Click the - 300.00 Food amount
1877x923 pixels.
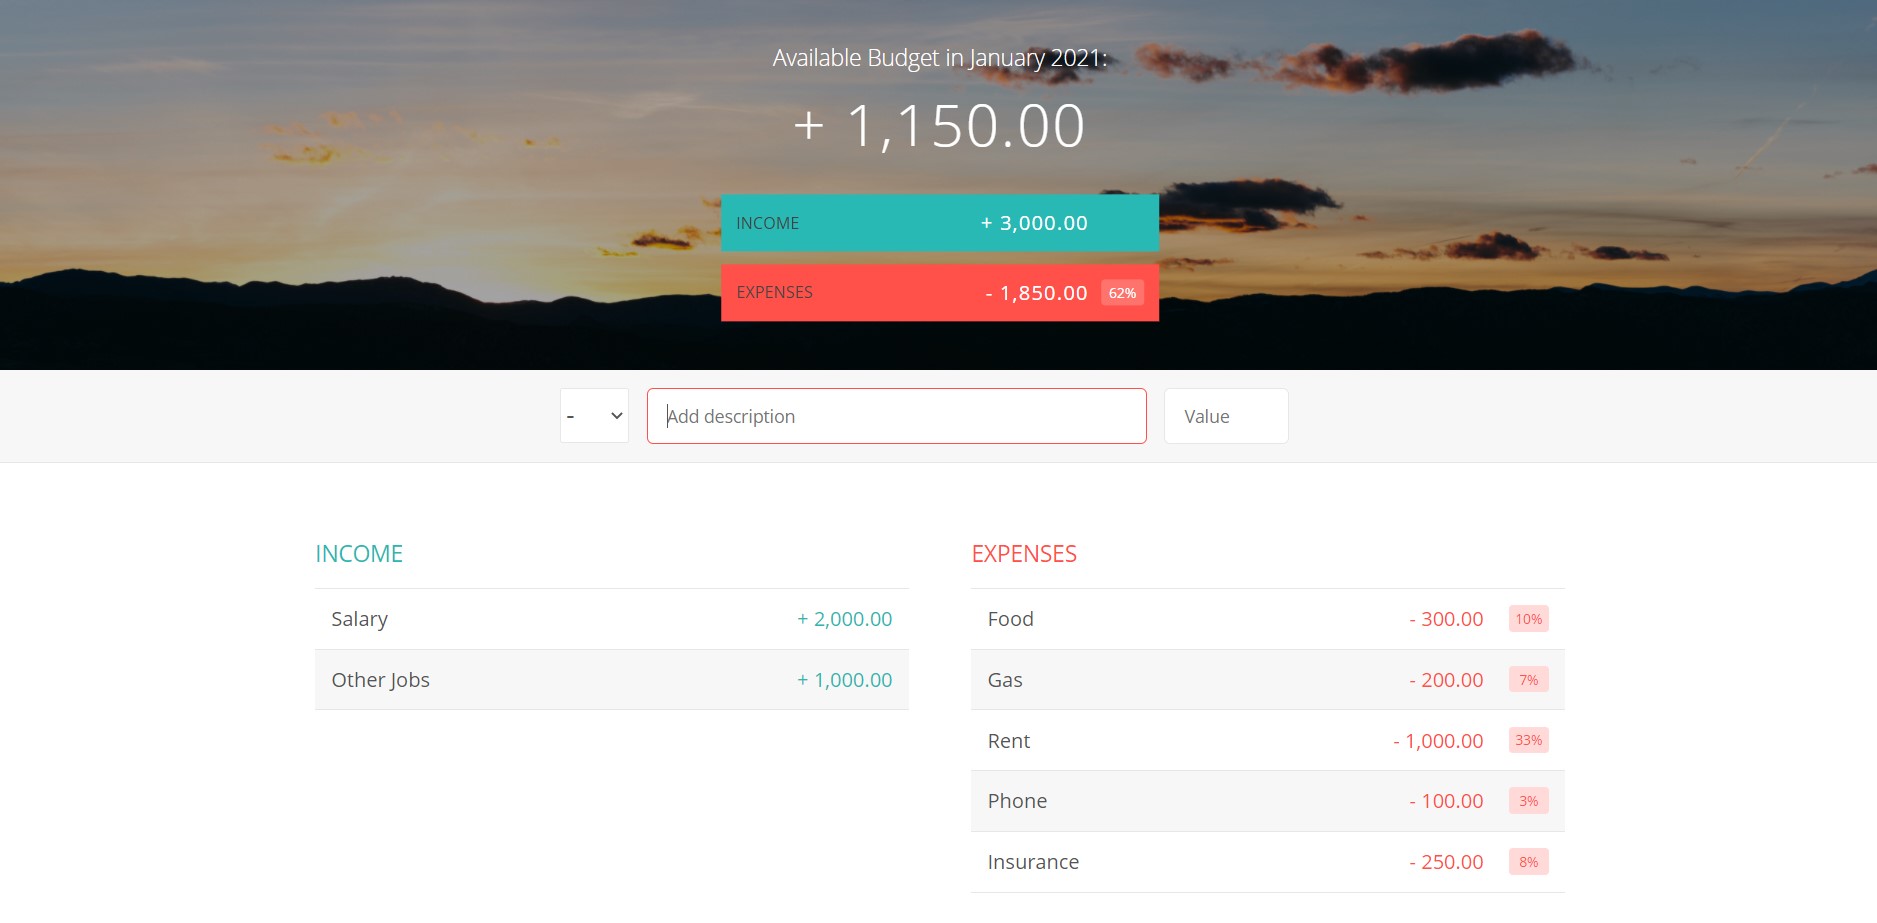click(1446, 619)
